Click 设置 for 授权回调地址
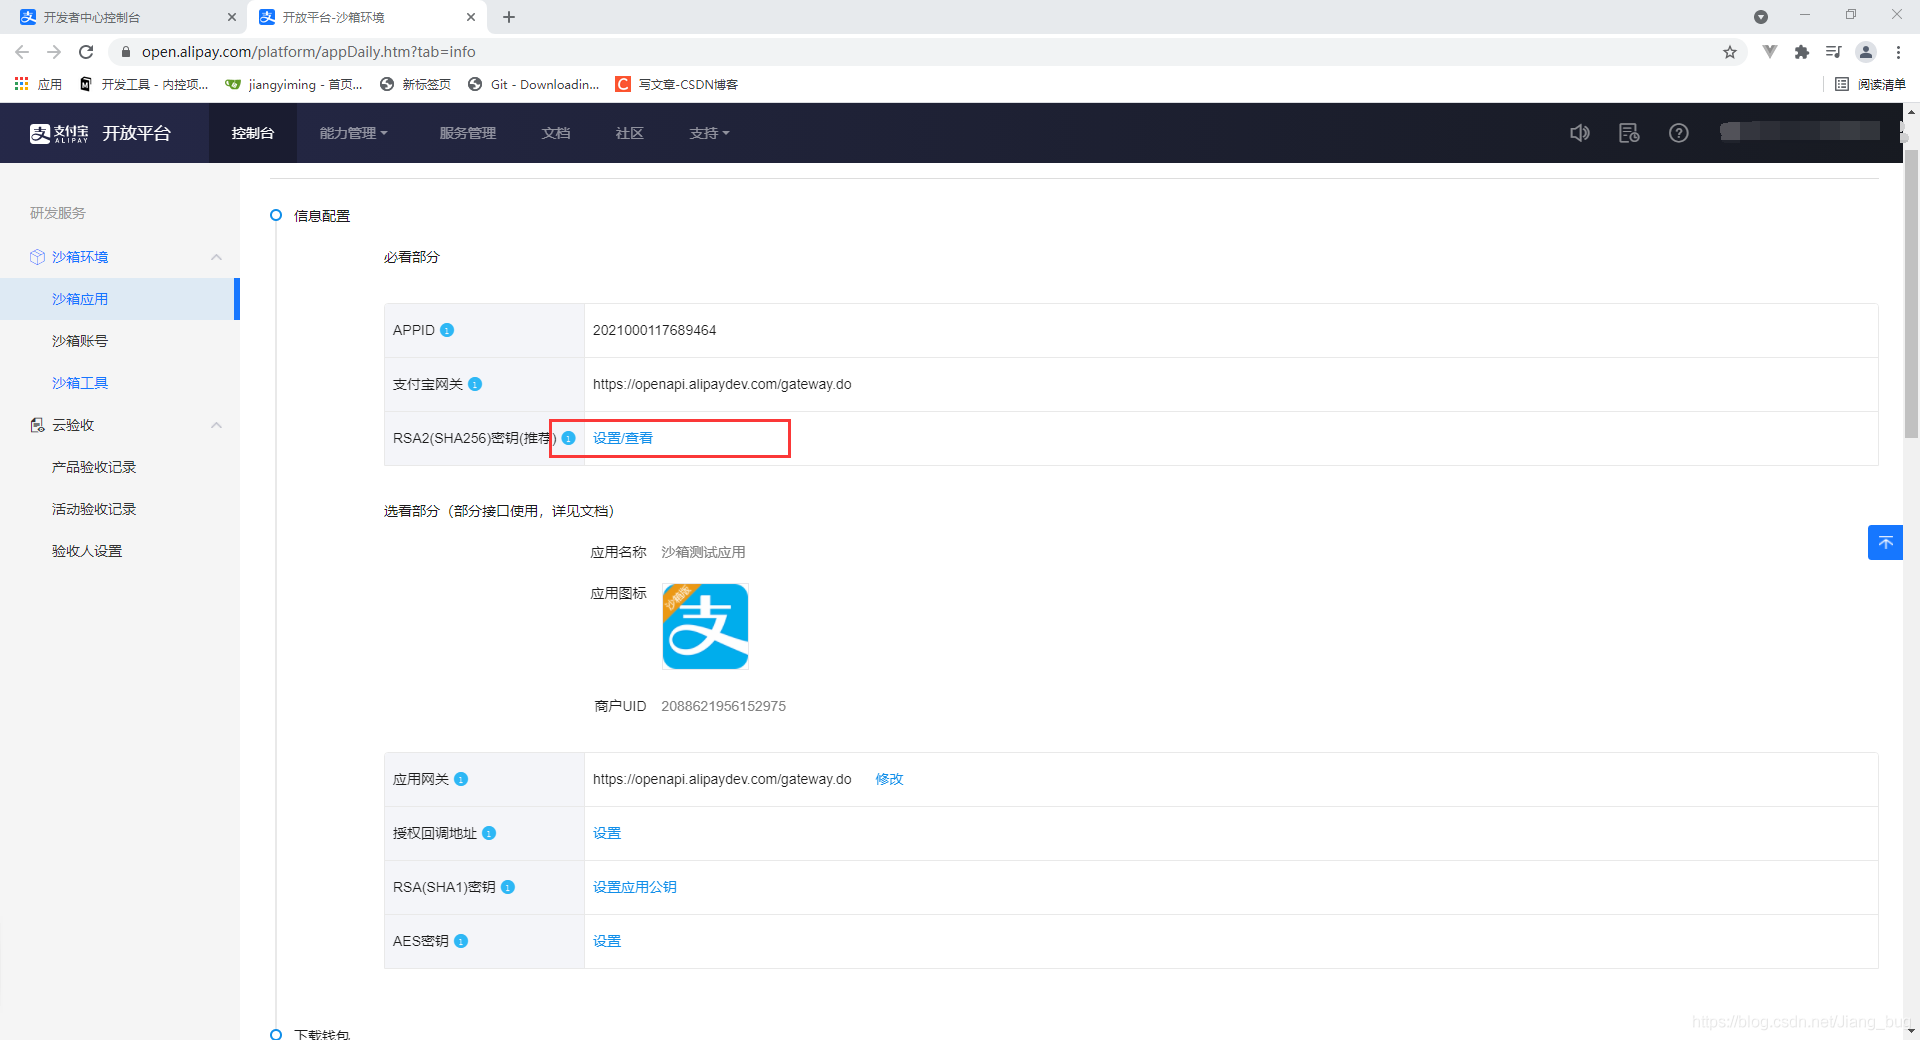The image size is (1920, 1040). (607, 833)
